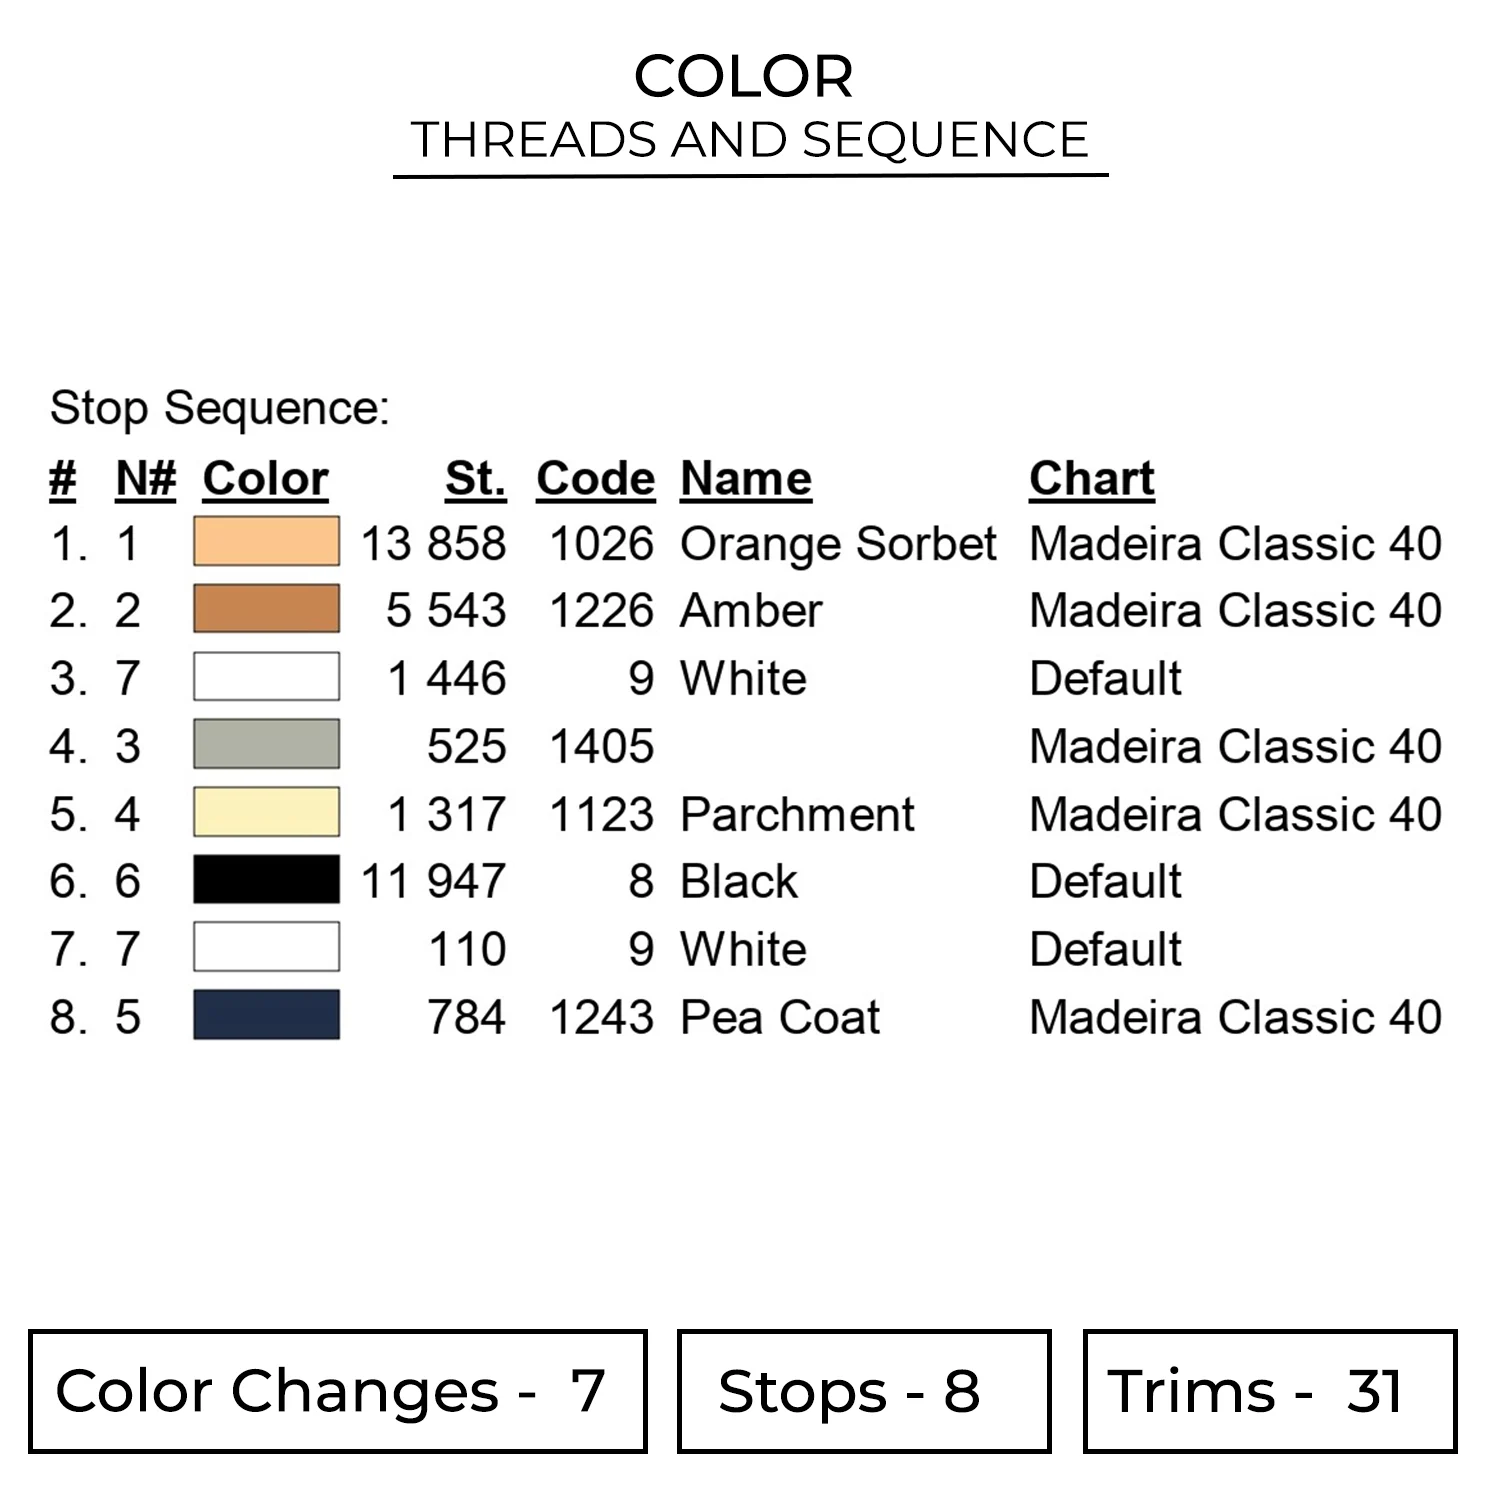1500x1500 pixels.
Task: Click the N# column header
Action: 145,479
